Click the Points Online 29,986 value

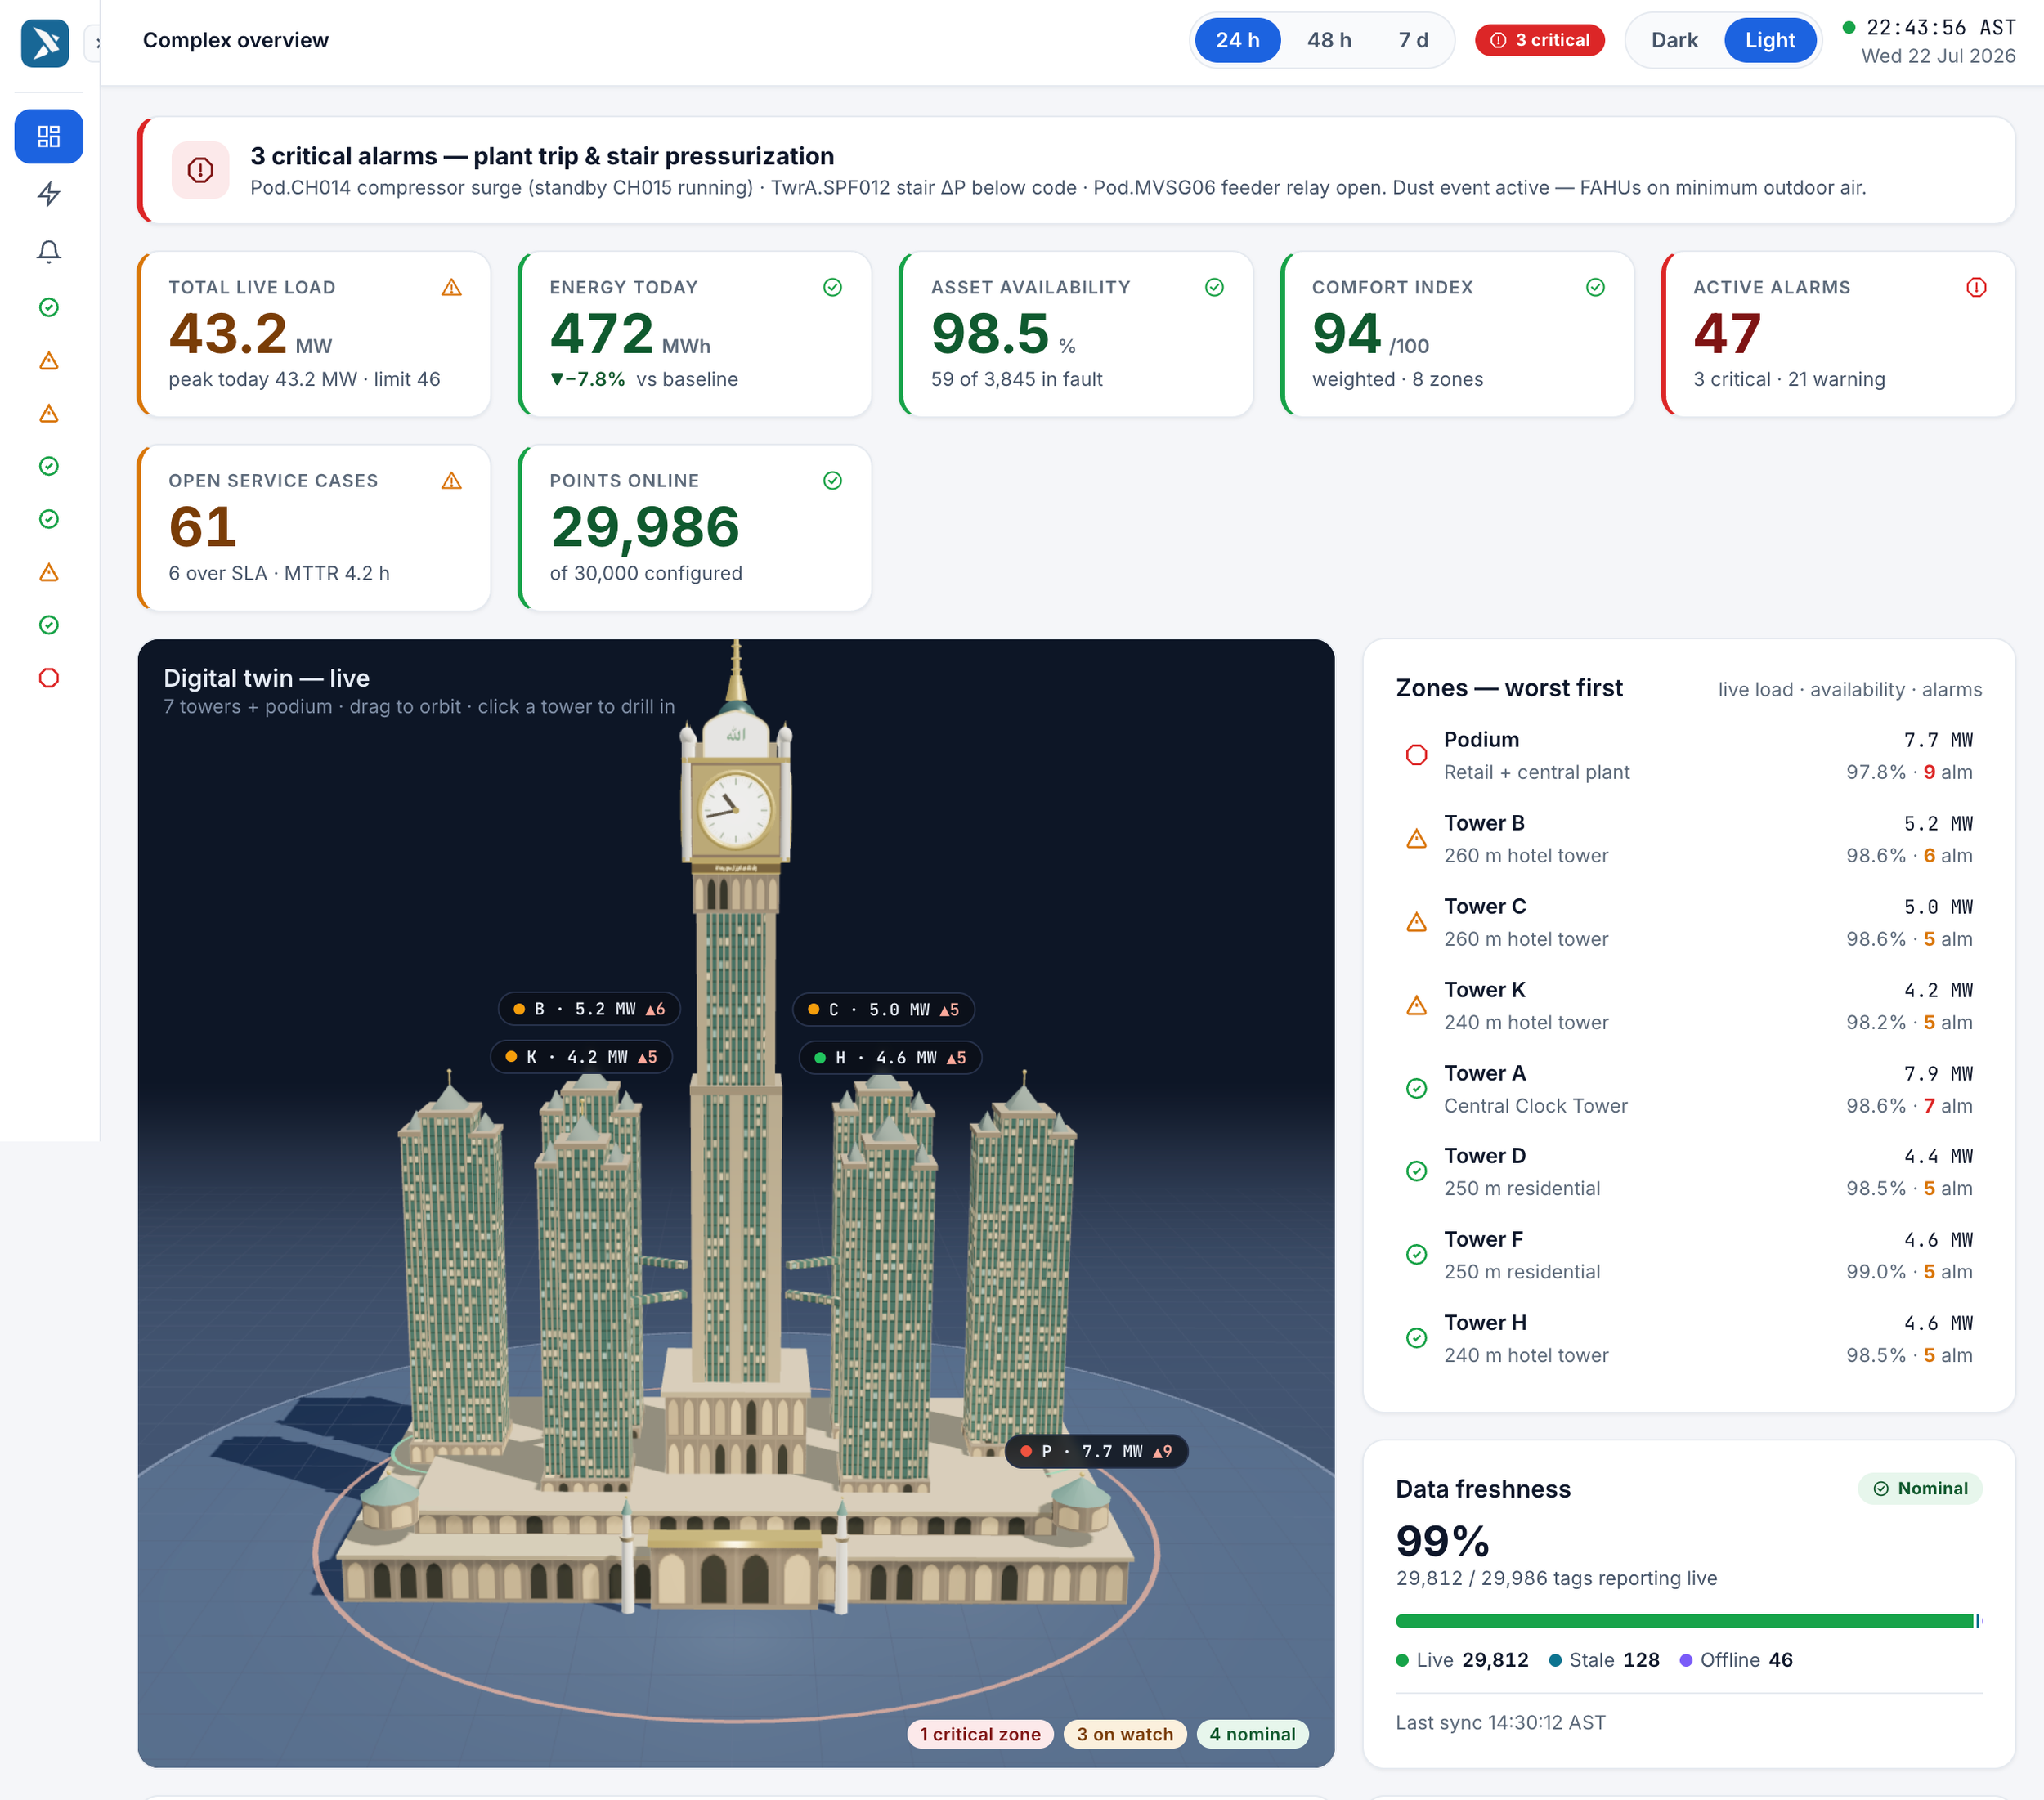coord(645,528)
